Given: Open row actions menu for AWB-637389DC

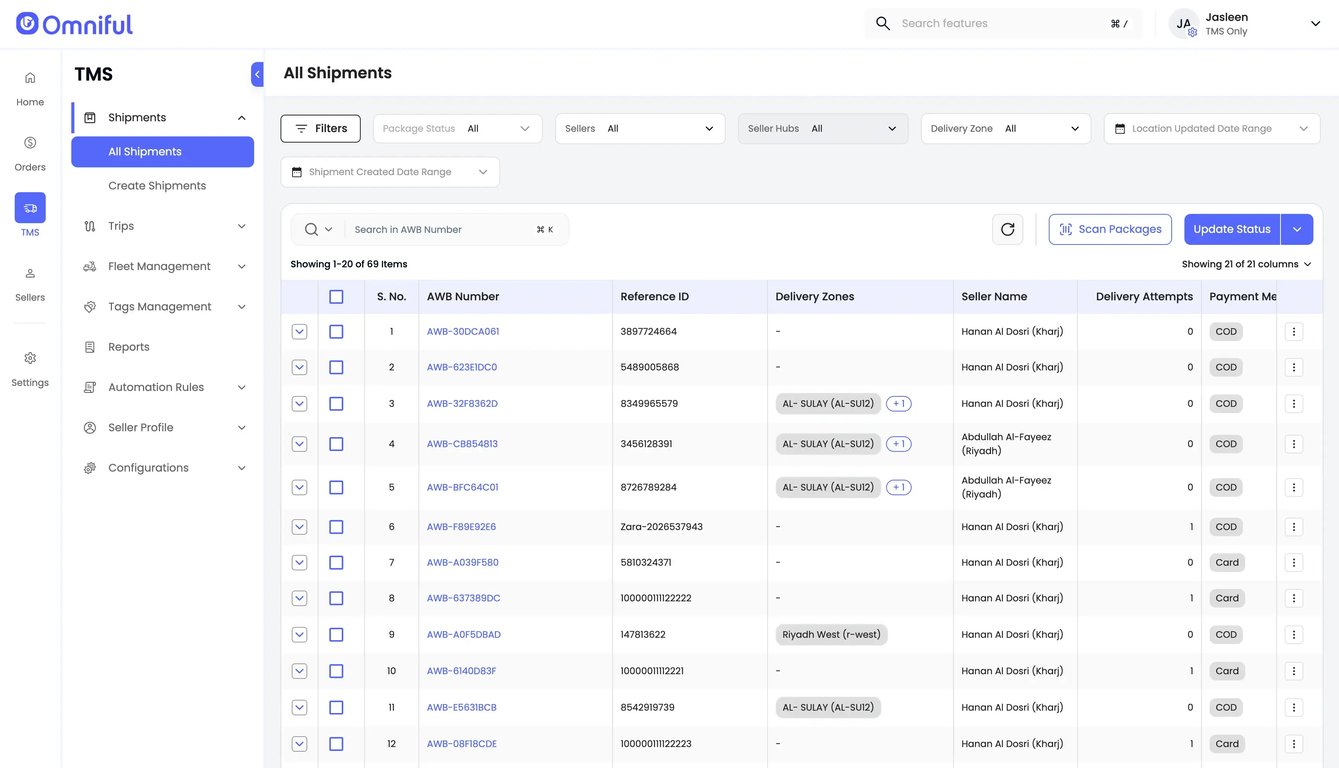Looking at the screenshot, I should 1294,599.
